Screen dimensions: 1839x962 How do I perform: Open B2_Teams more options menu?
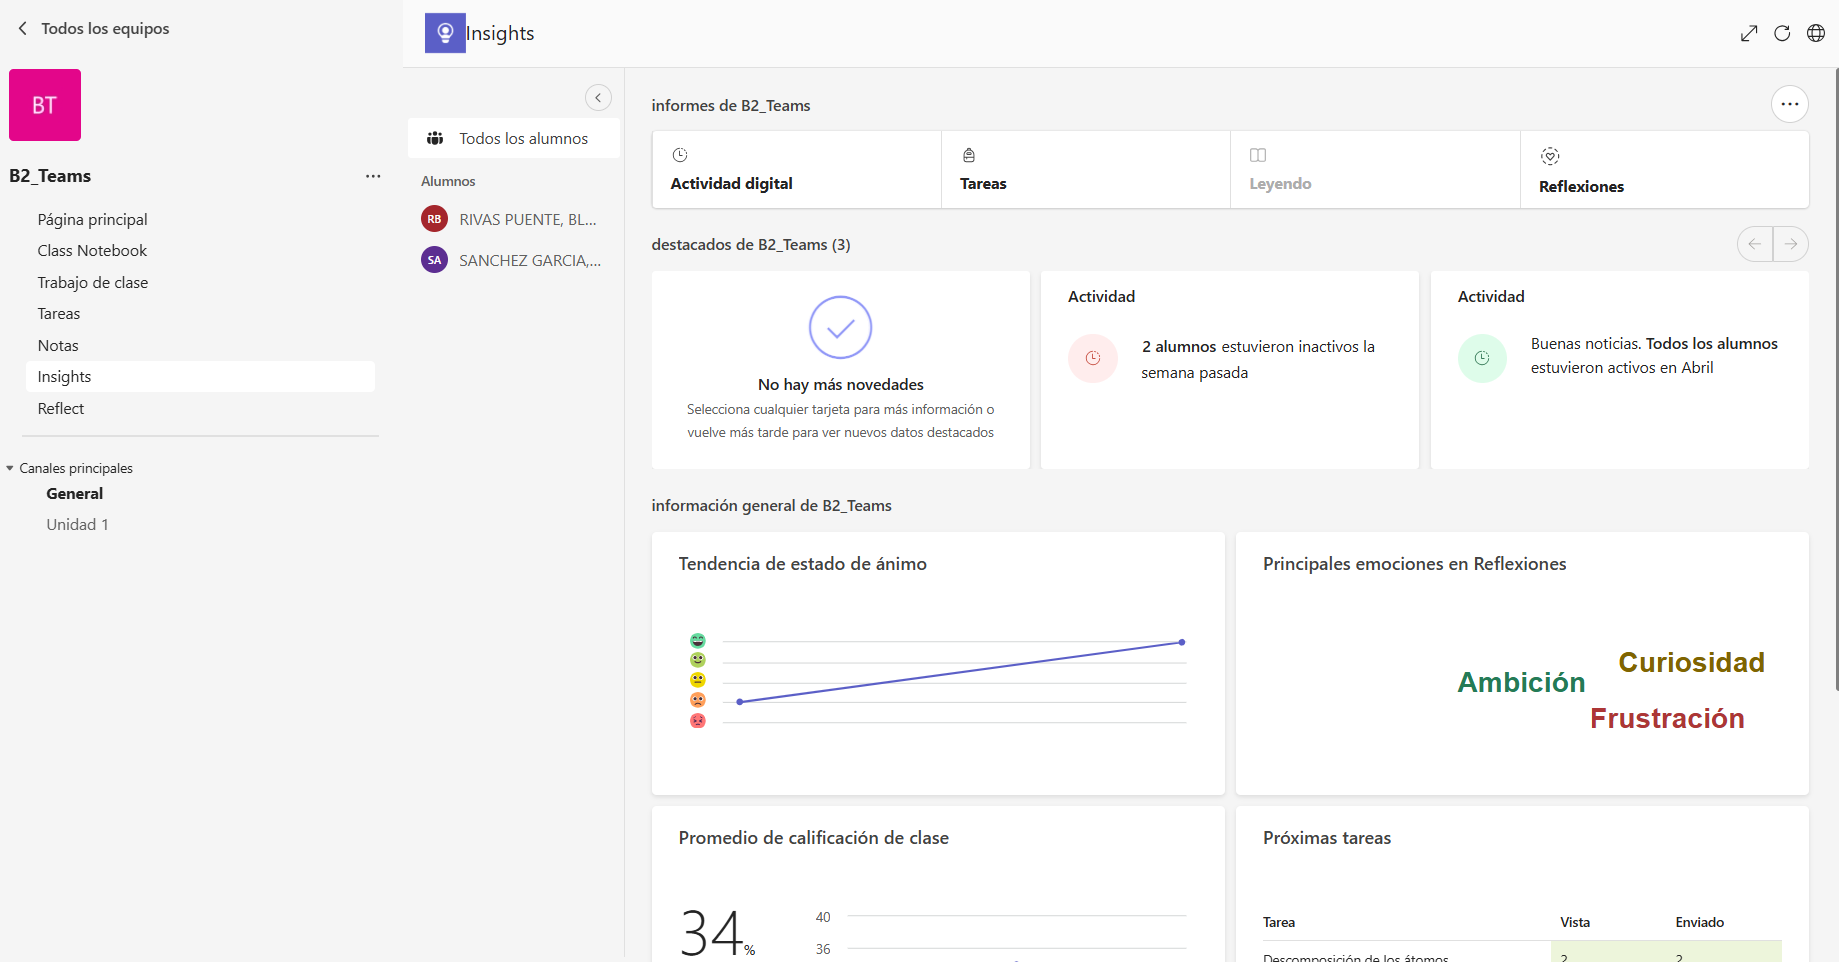pyautogui.click(x=373, y=176)
